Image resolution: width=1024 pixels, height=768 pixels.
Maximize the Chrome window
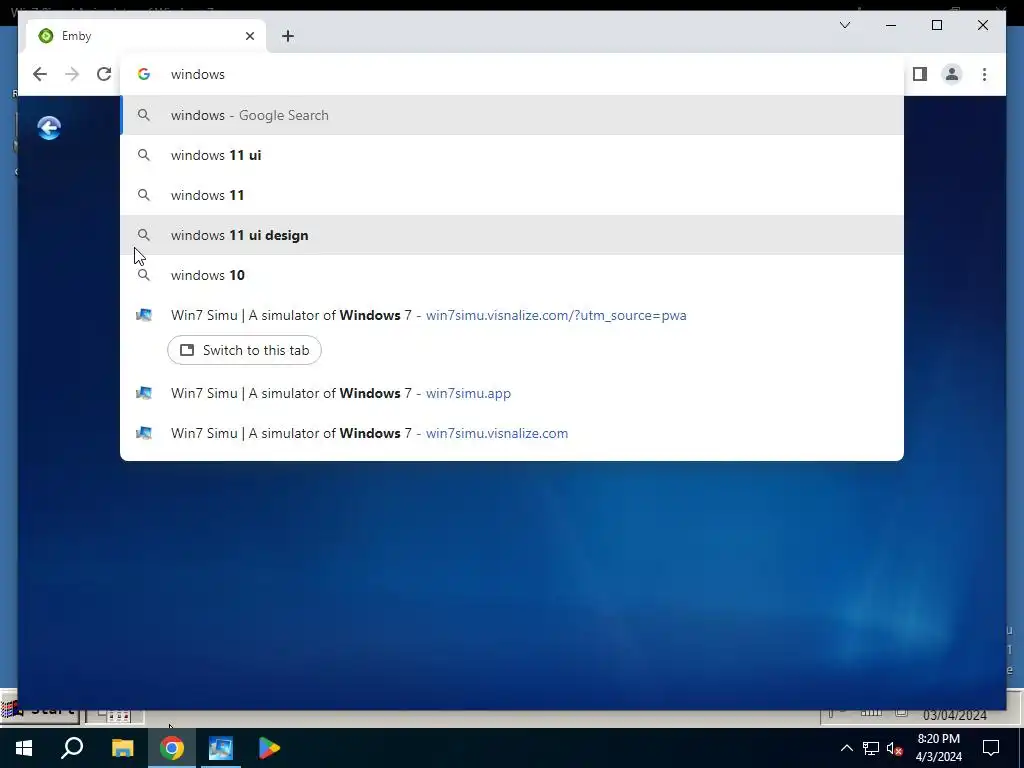(x=936, y=25)
